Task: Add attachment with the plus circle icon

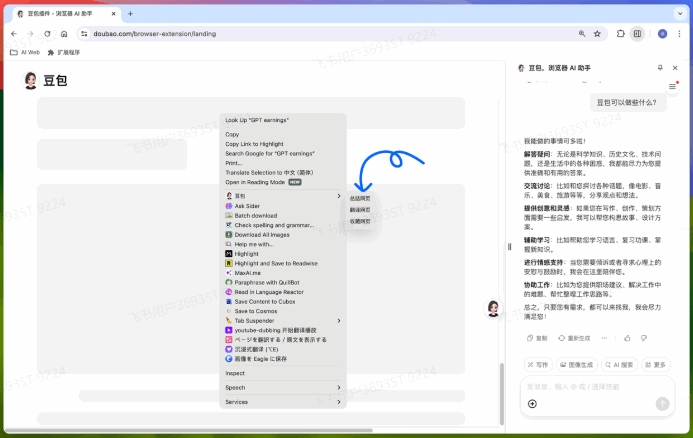Action: [532, 404]
